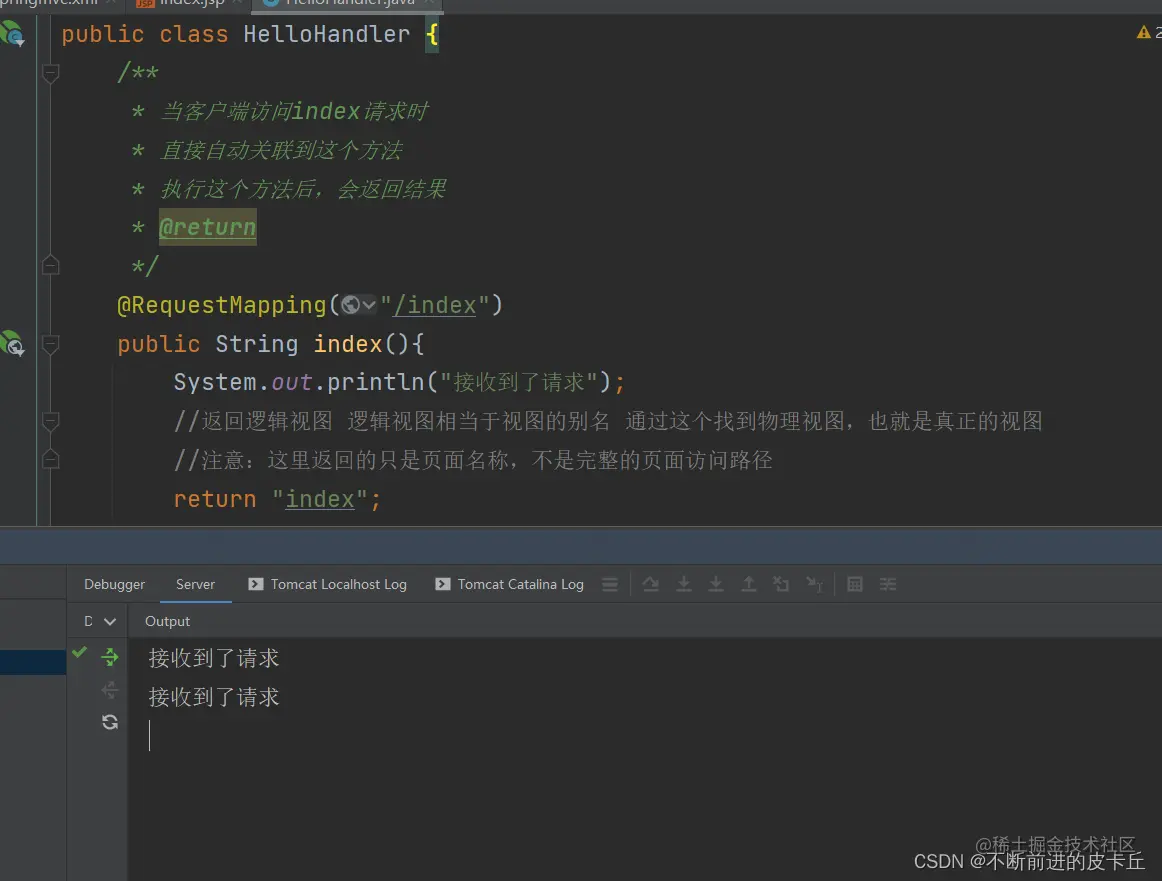Image resolution: width=1162 pixels, height=881 pixels.
Task: Click the Drop Frame debugger icon
Action: 781,585
